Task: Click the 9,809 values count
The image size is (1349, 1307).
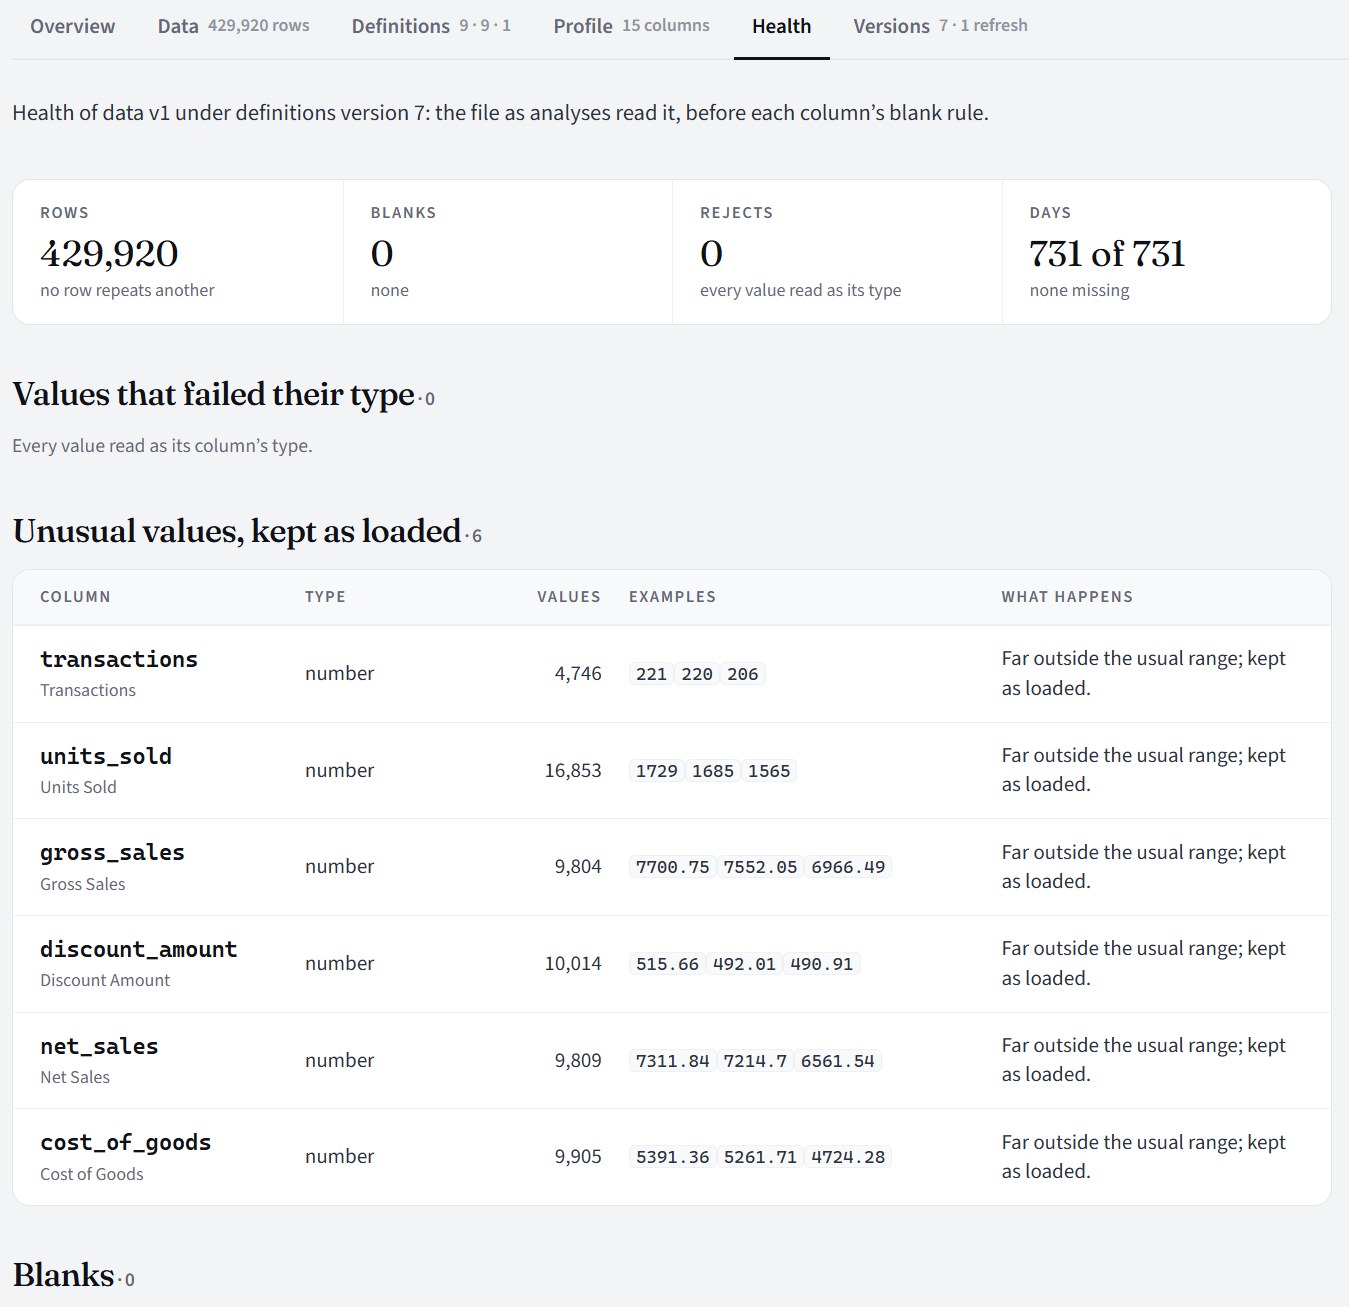Action: (x=578, y=1060)
